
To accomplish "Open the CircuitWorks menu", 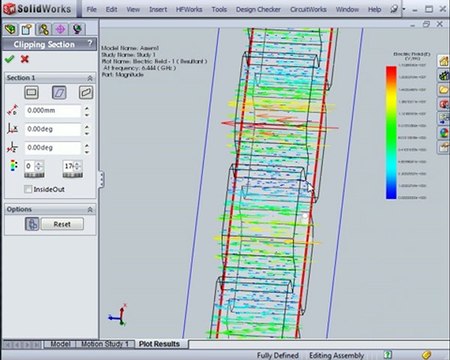I will pos(308,10).
